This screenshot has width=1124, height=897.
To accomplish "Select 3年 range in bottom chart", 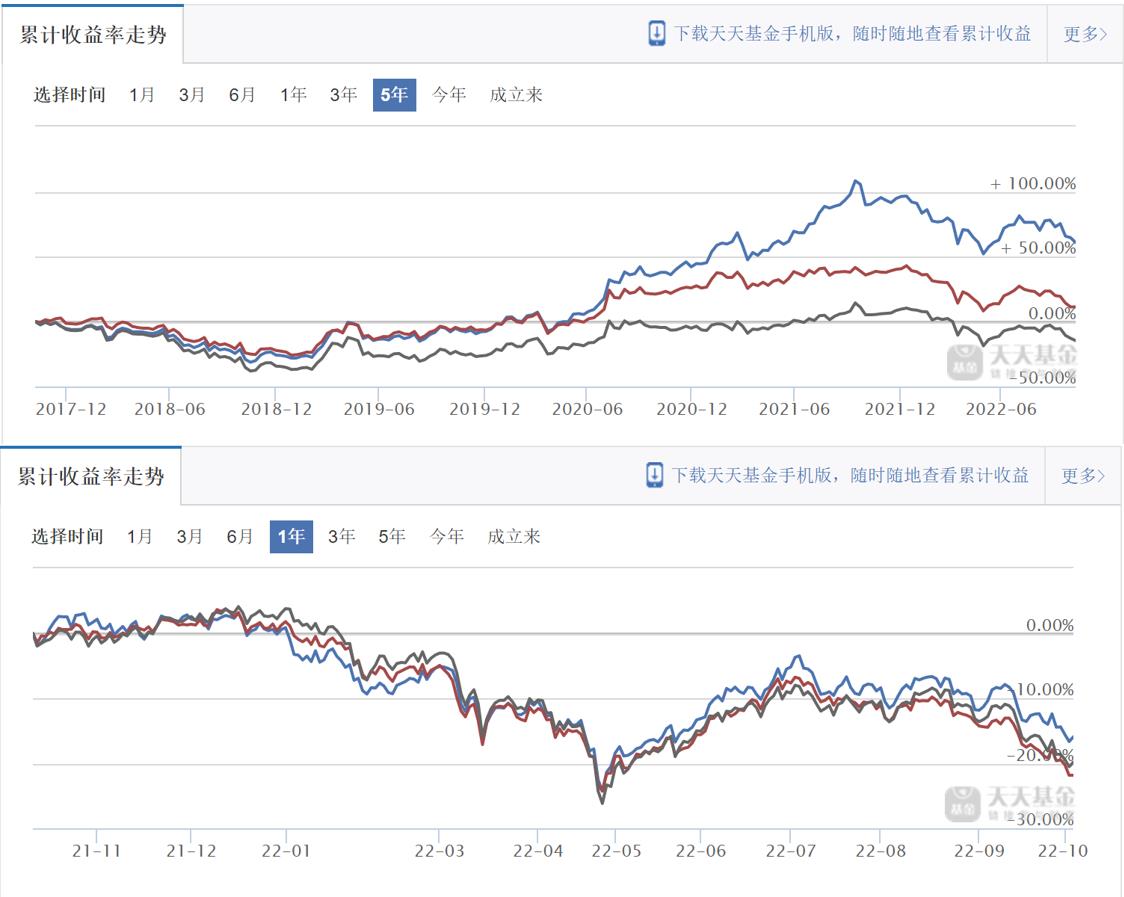I will [341, 537].
